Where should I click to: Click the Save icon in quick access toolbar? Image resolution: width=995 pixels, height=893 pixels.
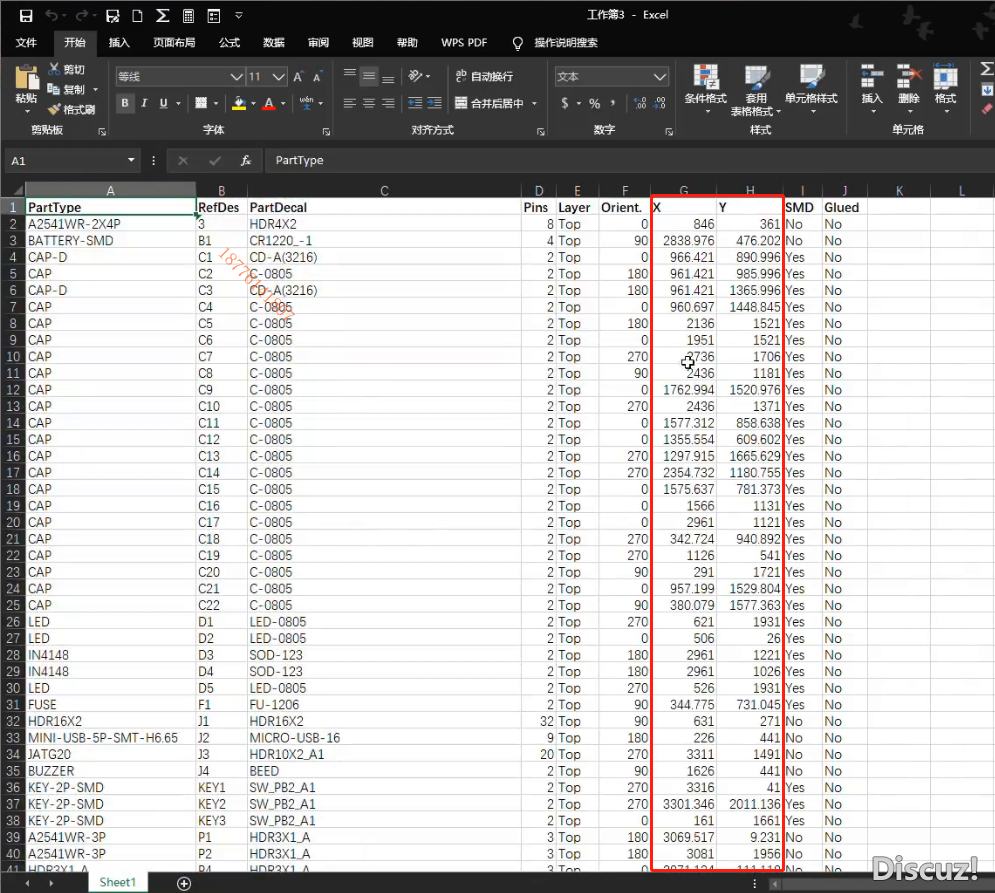coord(25,16)
